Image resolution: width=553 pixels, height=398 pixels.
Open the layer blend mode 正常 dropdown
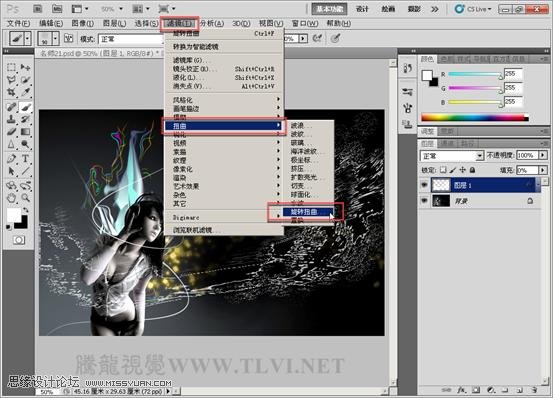pyautogui.click(x=451, y=155)
